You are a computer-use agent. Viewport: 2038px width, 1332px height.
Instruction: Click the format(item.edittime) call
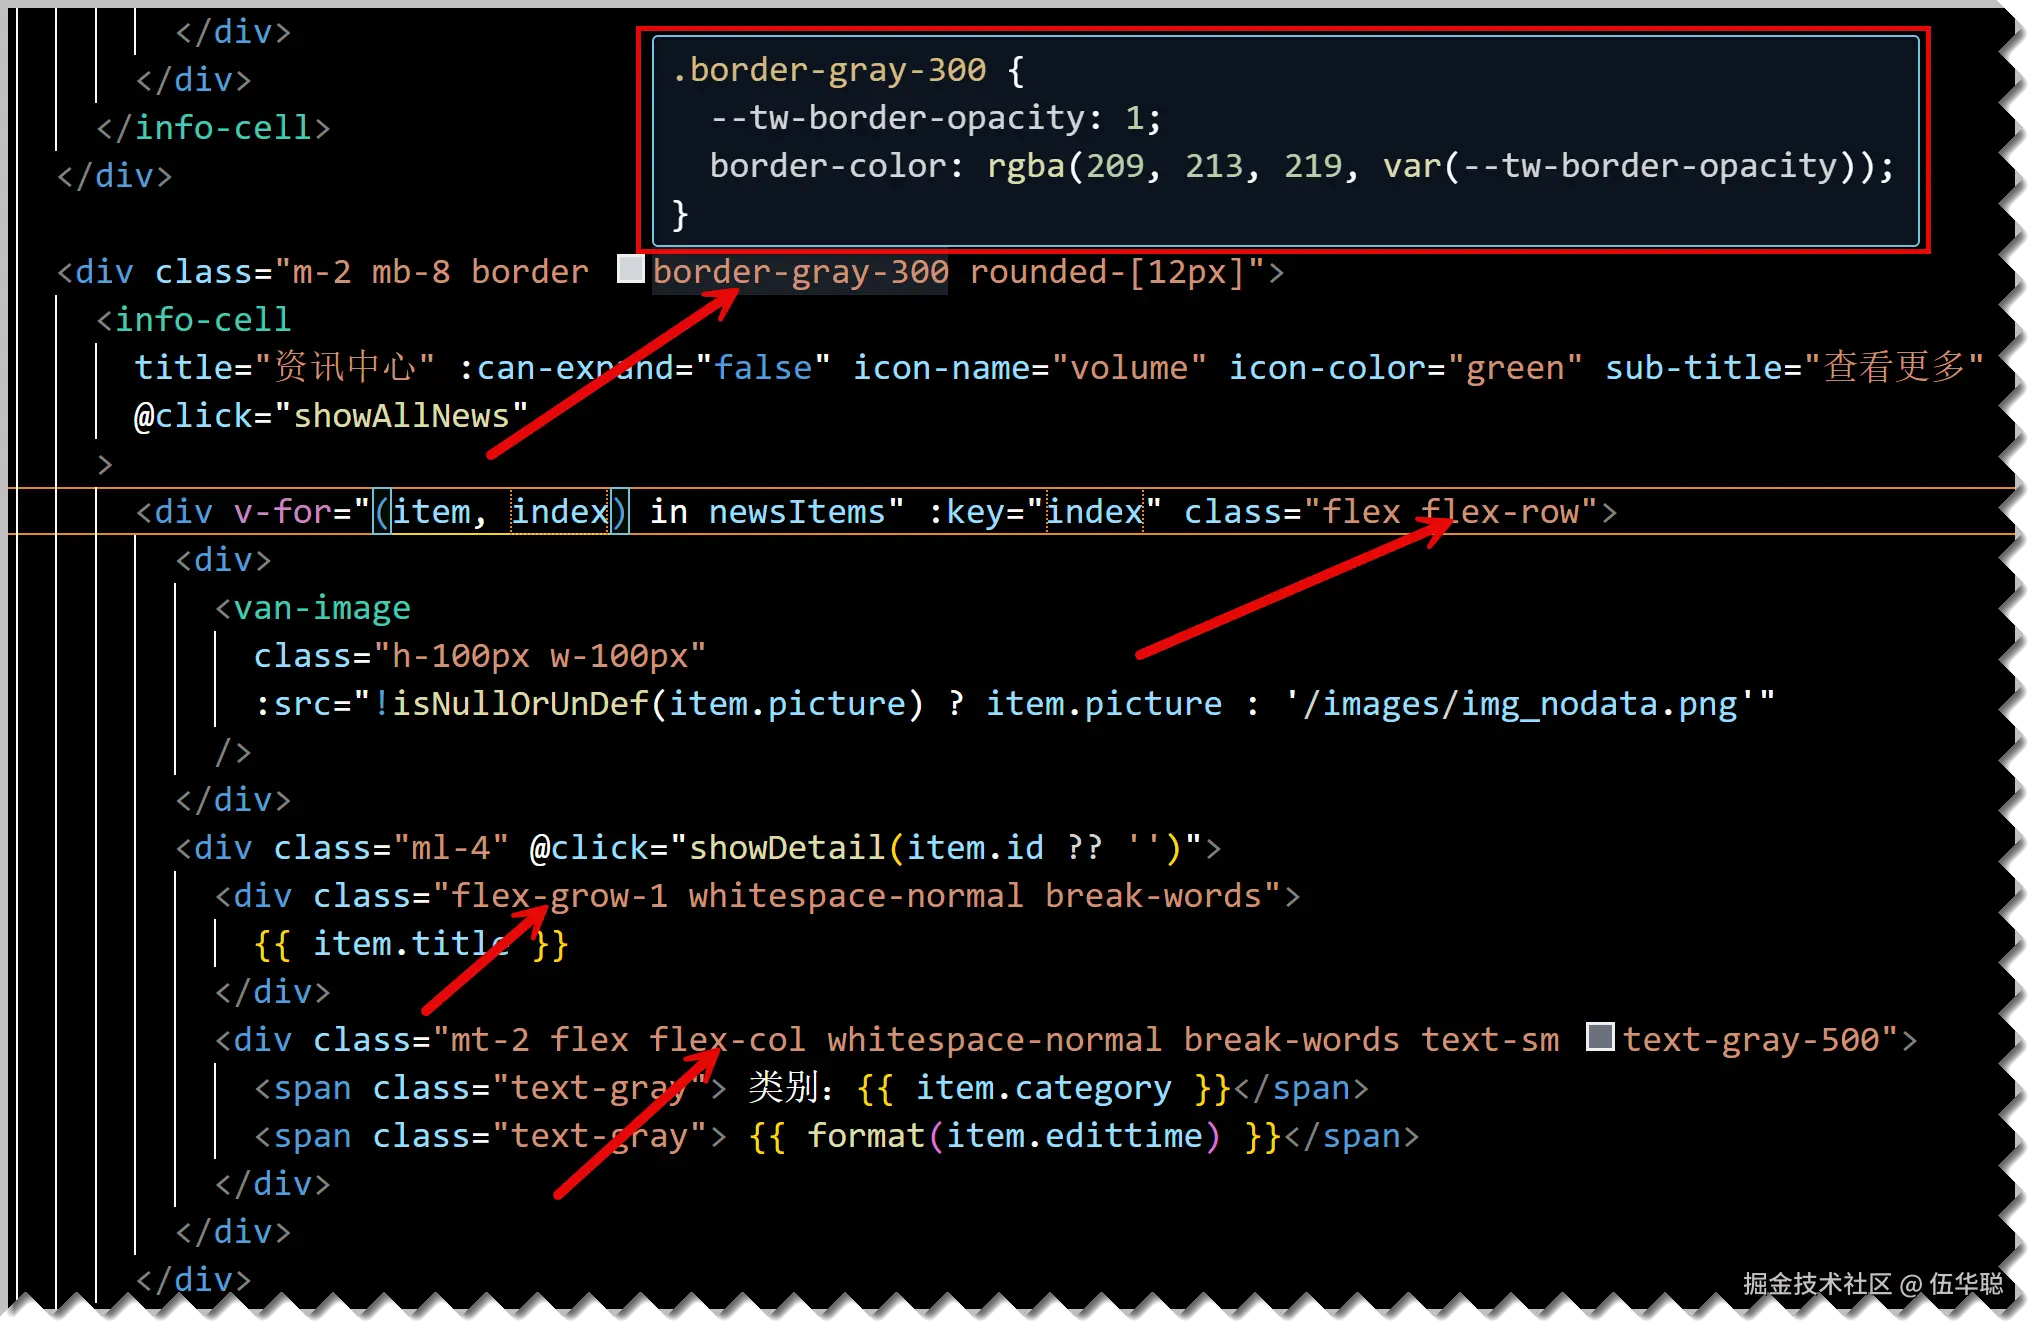(1013, 1136)
